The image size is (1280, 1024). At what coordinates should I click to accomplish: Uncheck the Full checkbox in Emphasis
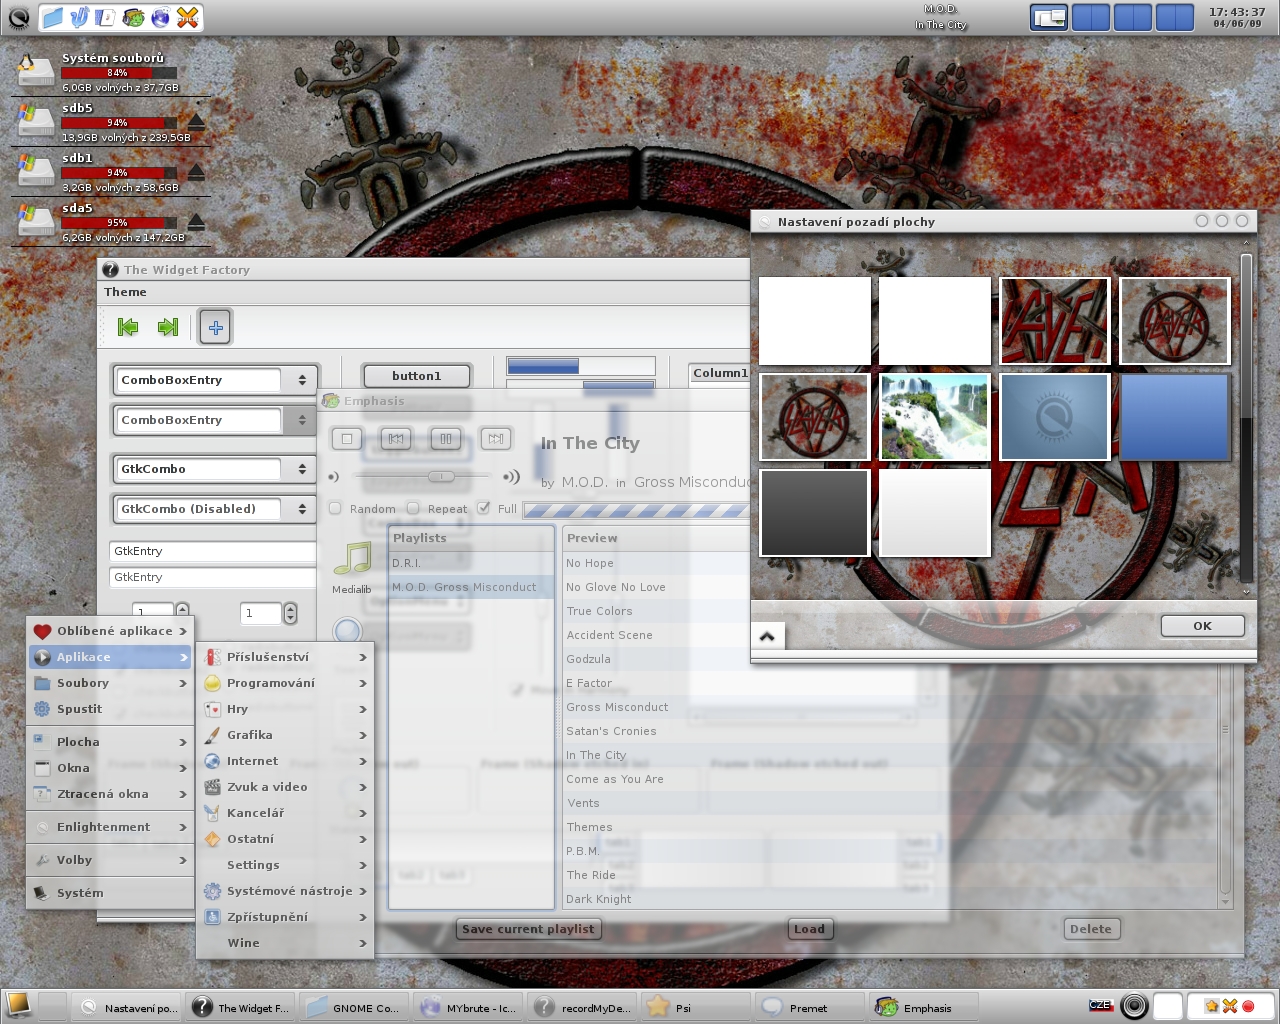(x=484, y=508)
